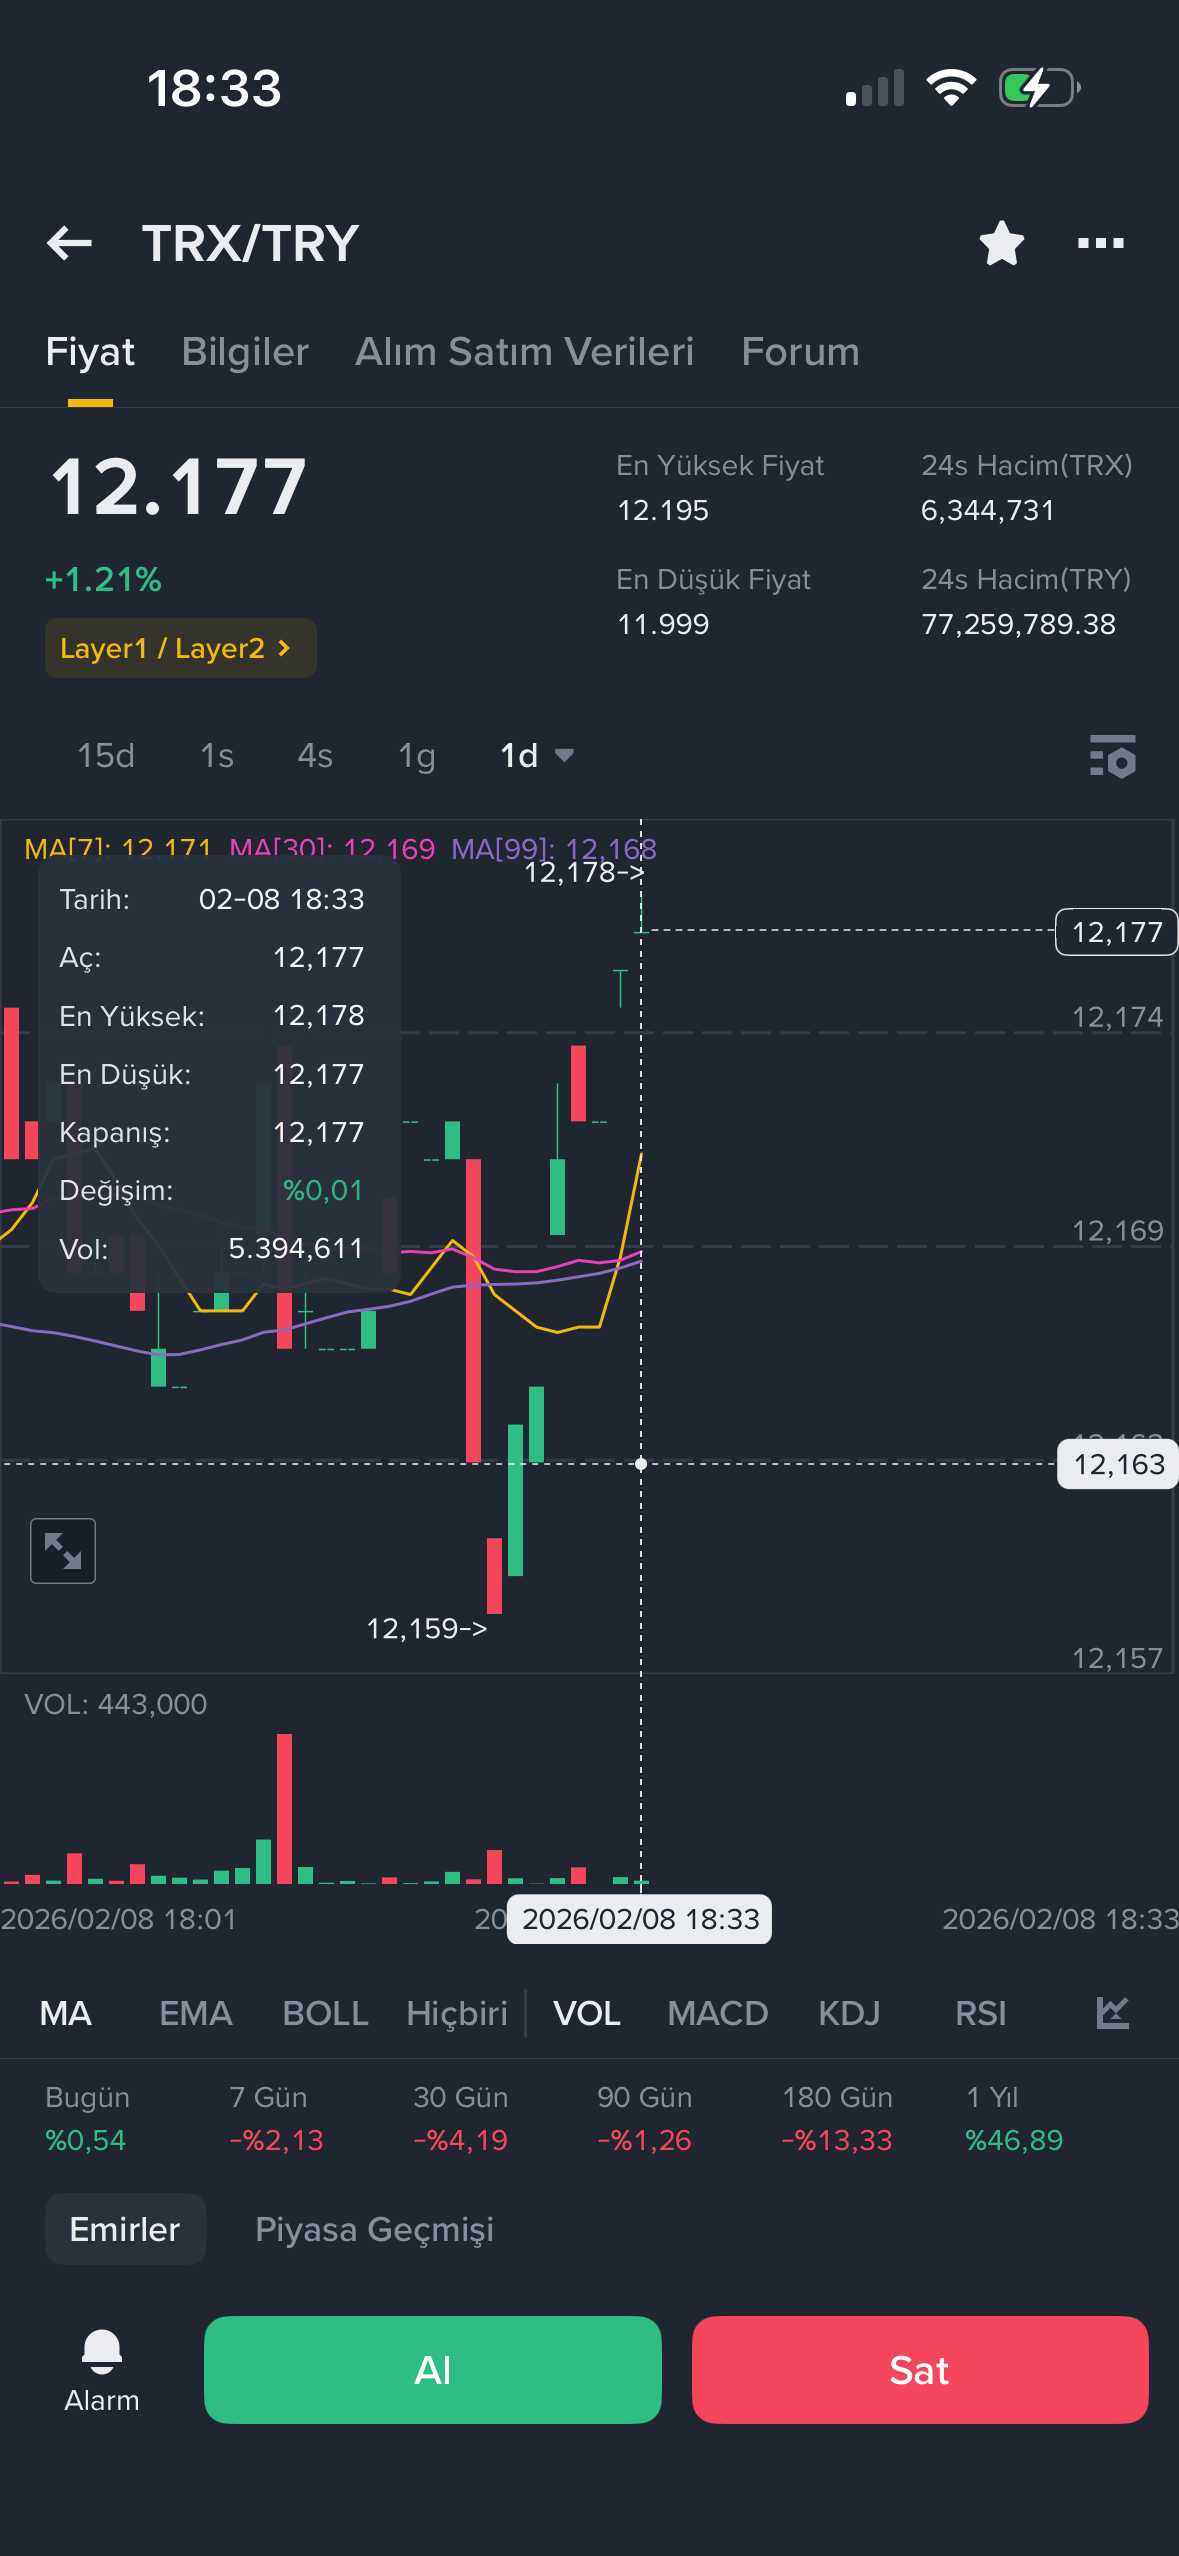This screenshot has height=2556, width=1179.
Task: Open the three-dot more options menu
Action: [x=1100, y=243]
